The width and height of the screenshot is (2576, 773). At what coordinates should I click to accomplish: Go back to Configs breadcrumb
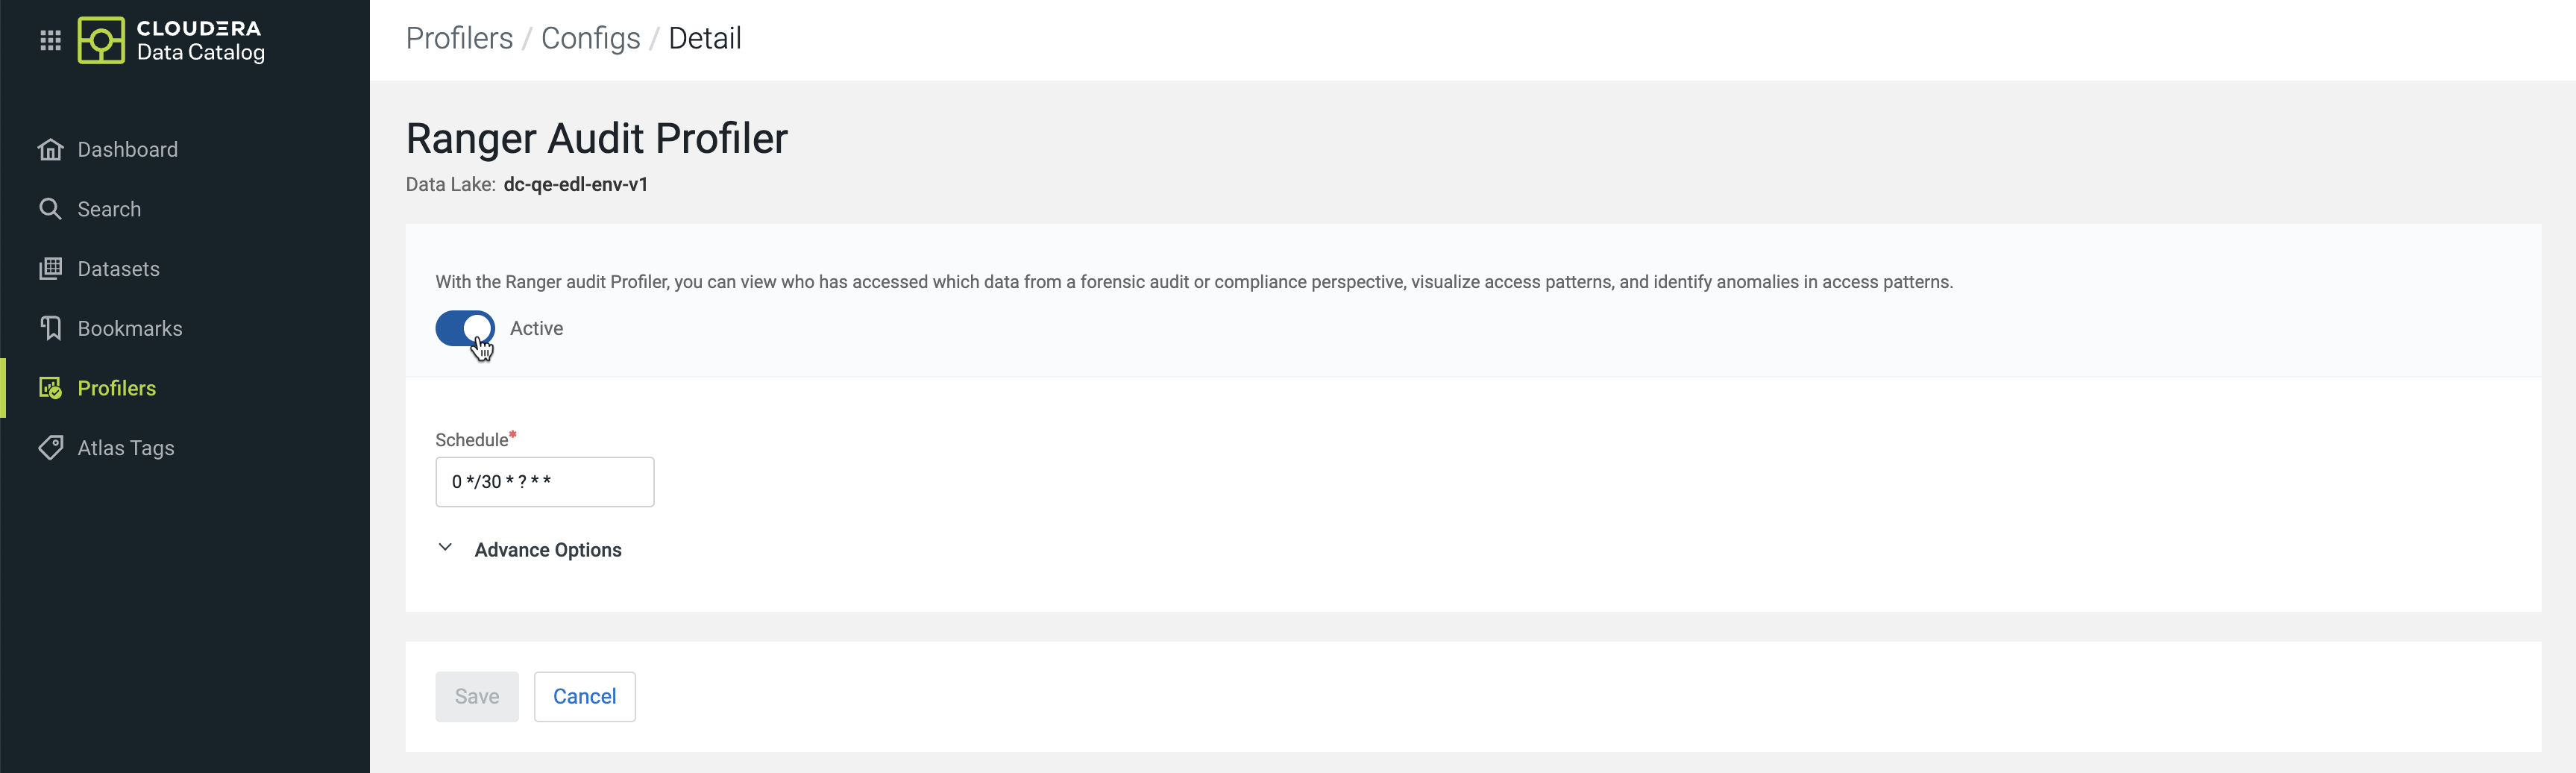590,38
